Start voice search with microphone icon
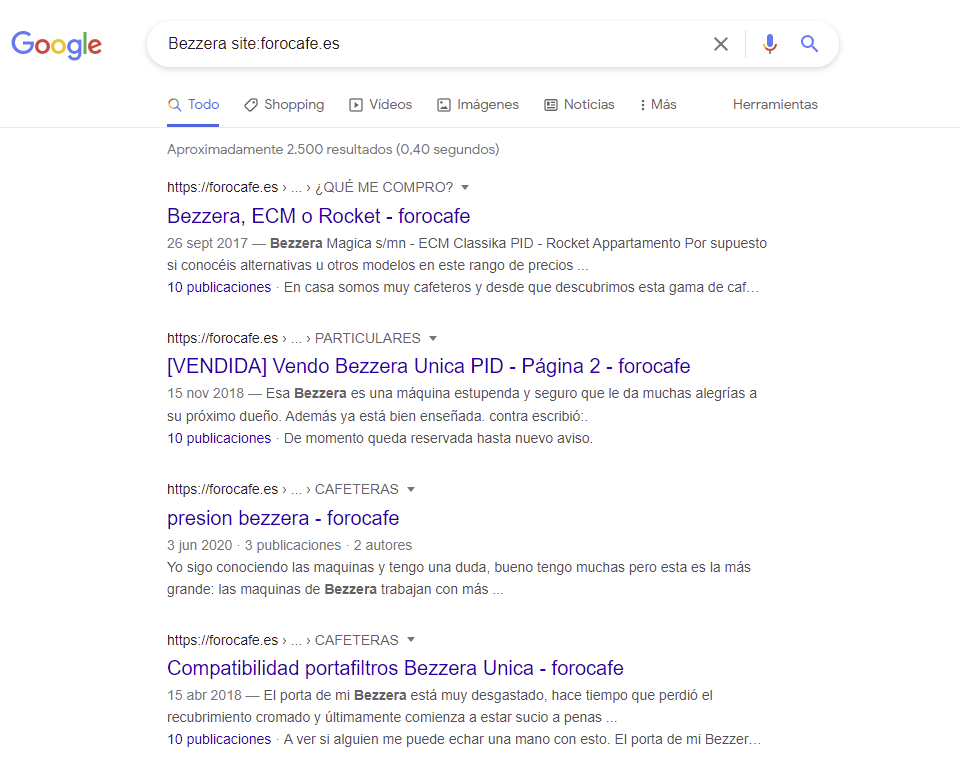 coord(770,44)
